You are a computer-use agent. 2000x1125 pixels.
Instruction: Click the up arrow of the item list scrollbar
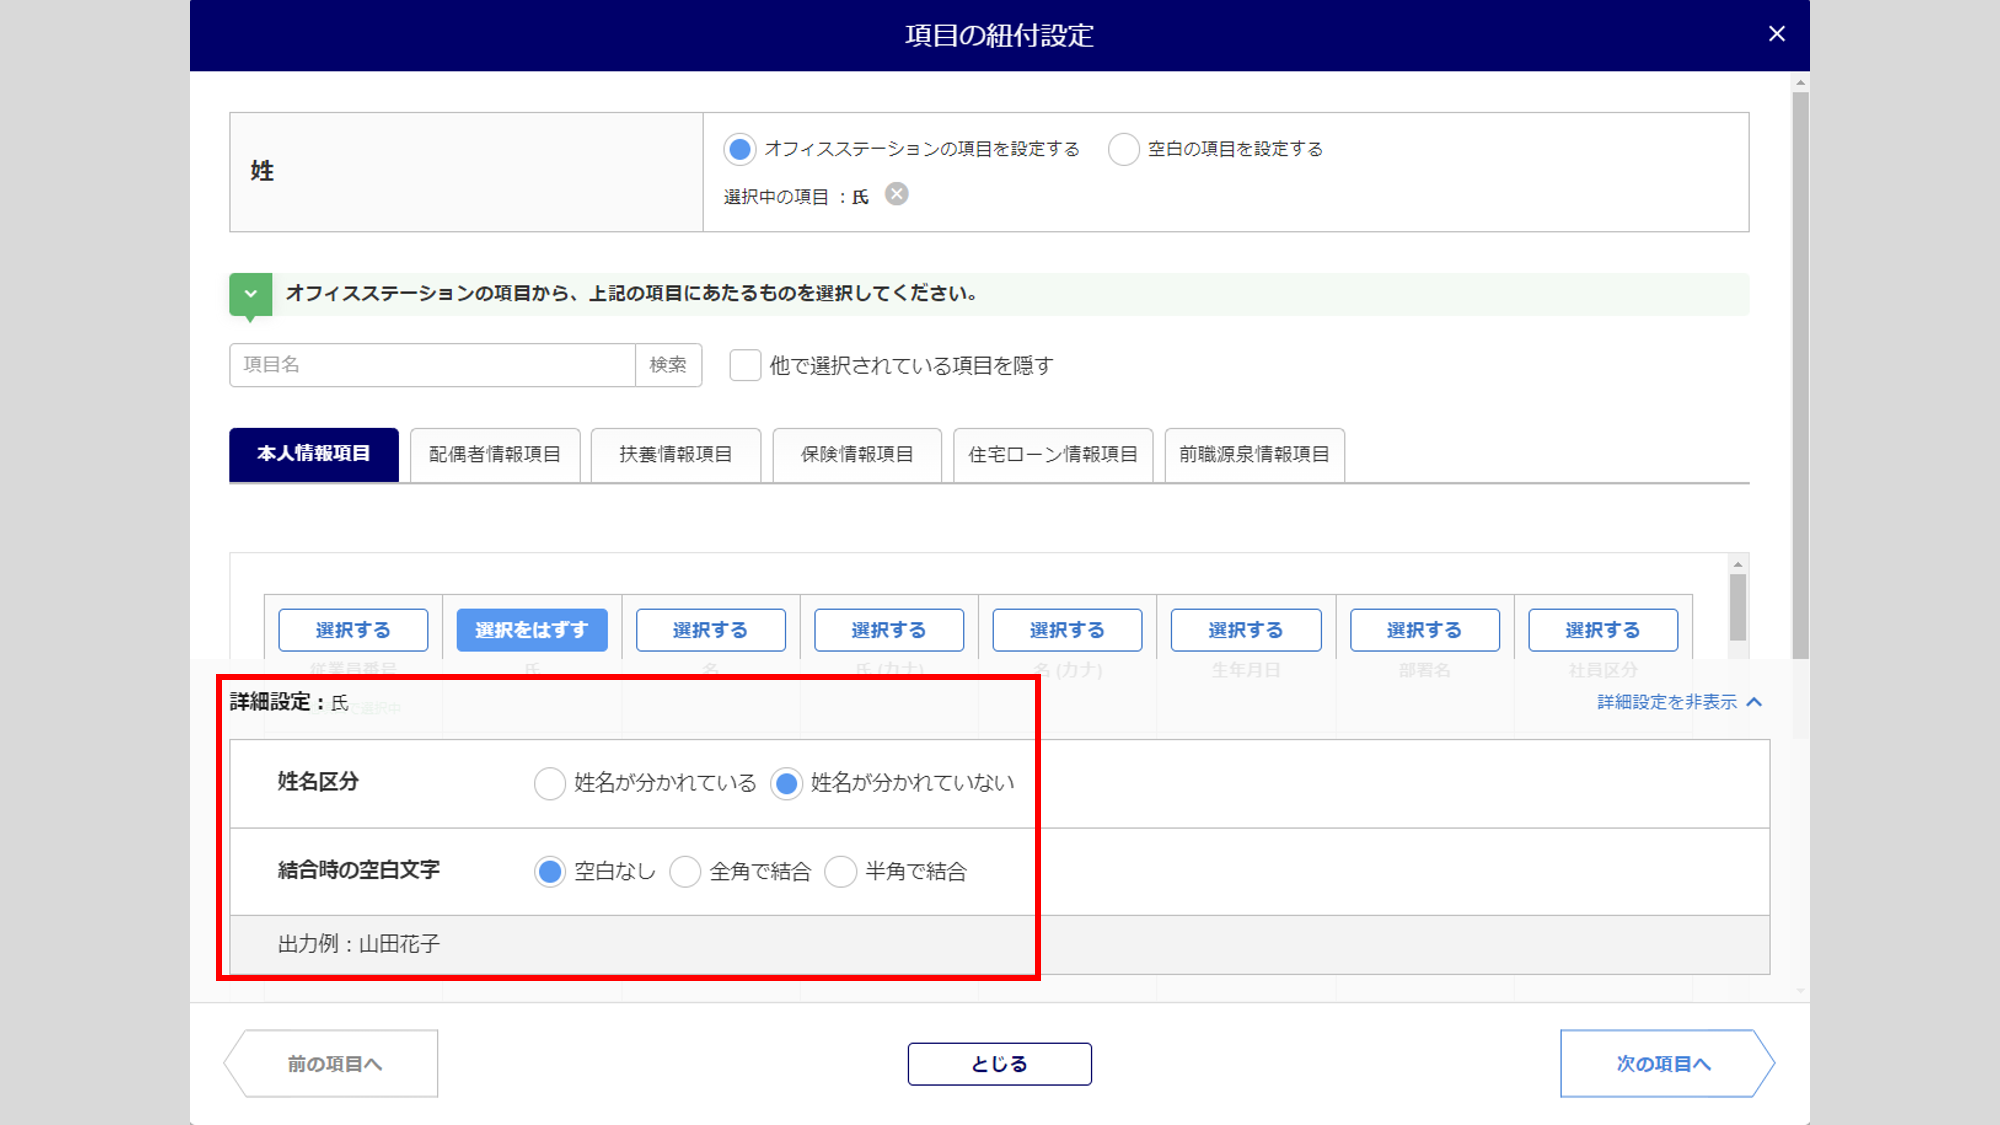pos(1738,564)
